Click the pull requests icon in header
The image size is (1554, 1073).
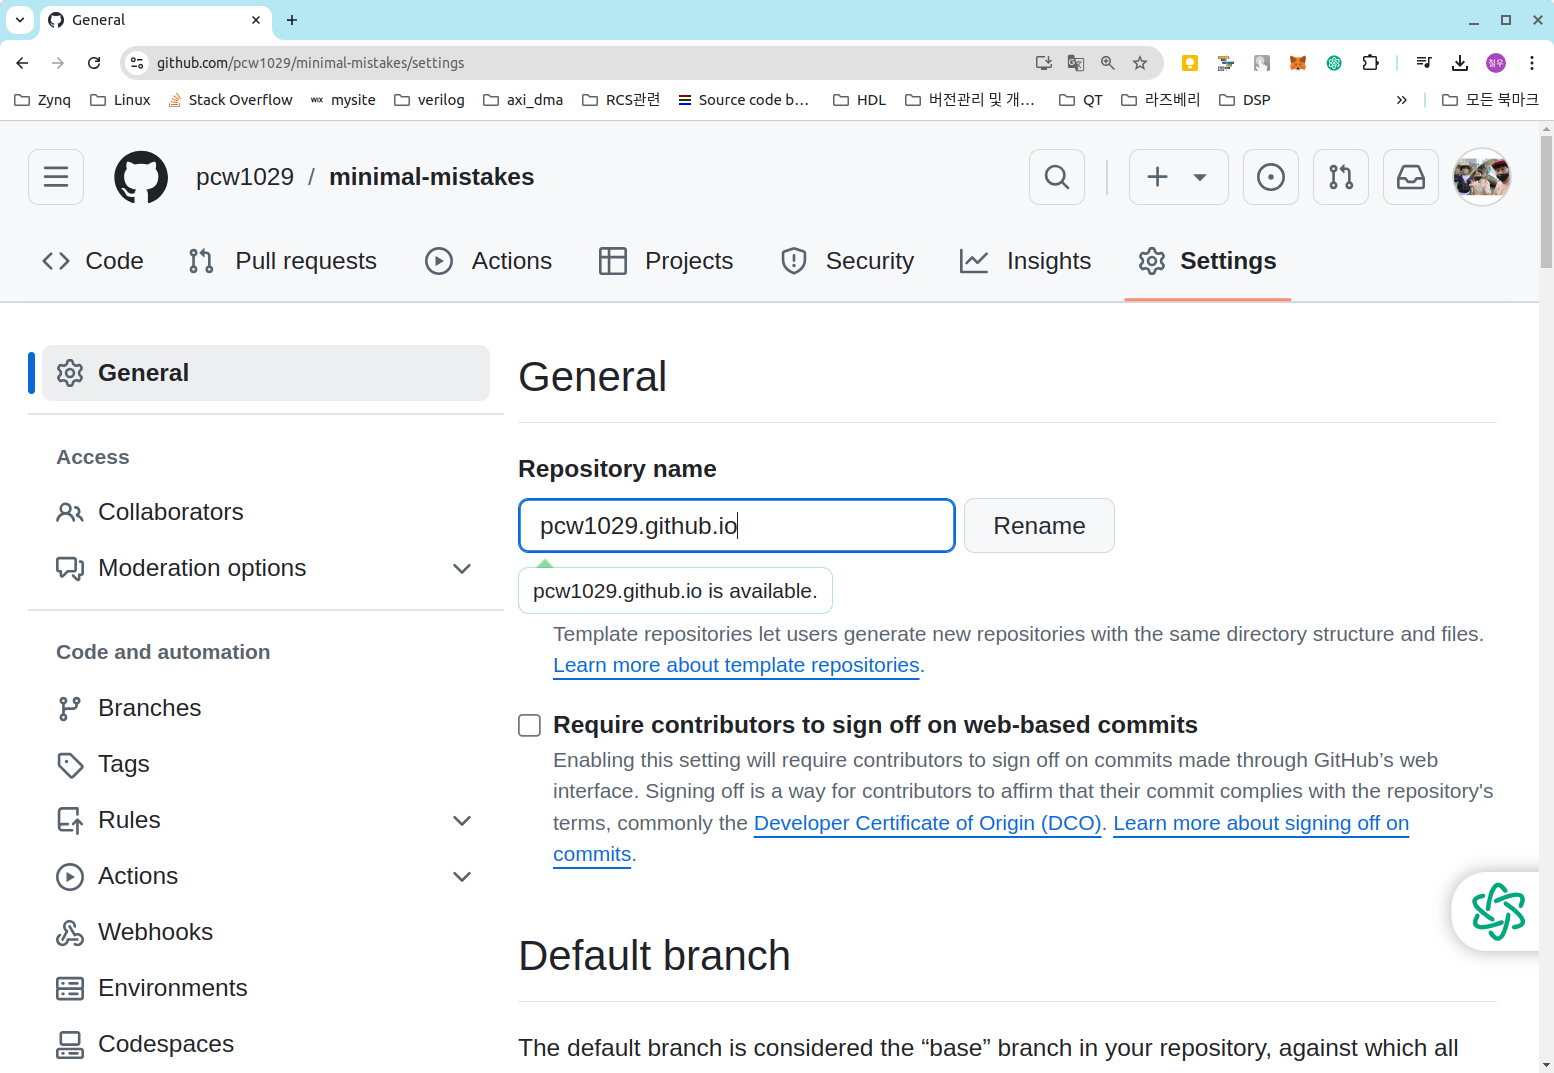click(x=1340, y=177)
